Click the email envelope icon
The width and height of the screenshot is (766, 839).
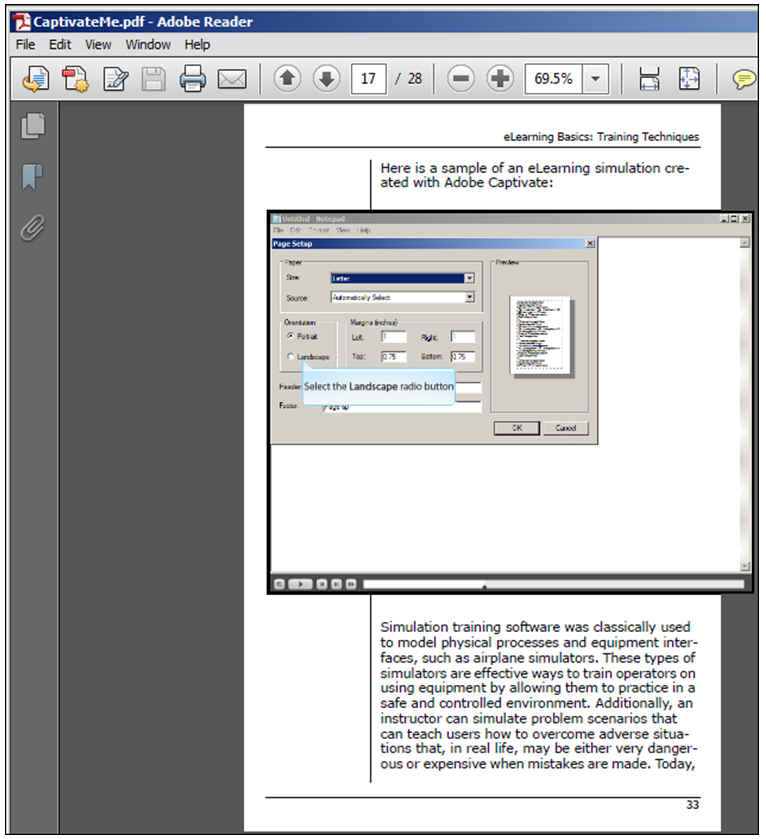tap(232, 79)
